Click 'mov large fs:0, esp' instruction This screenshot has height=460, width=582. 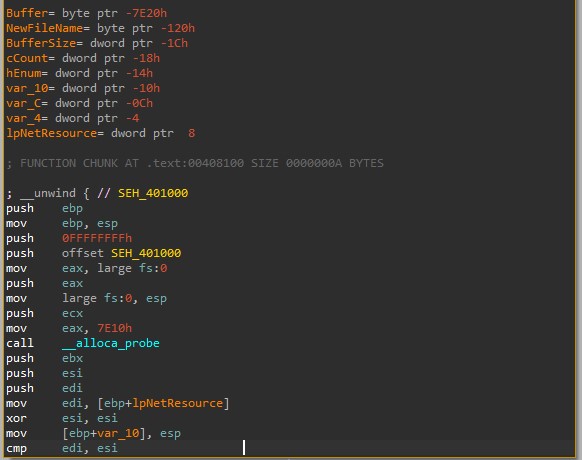tap(86, 298)
